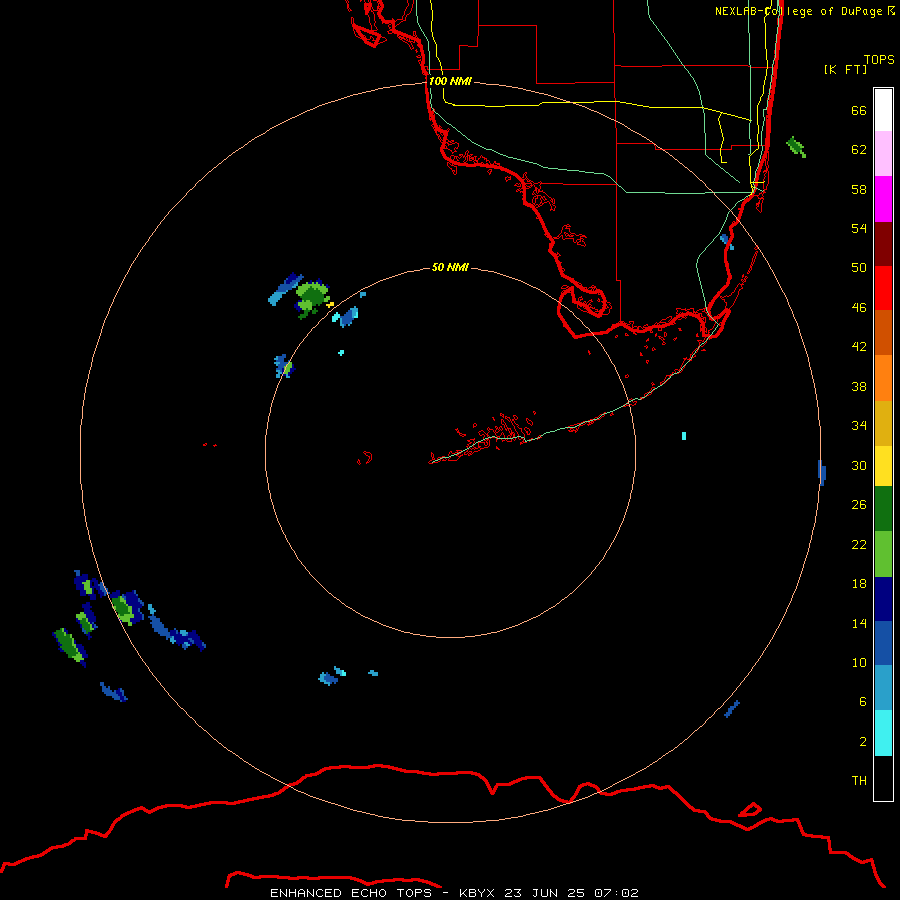Viewport: 900px width, 900px height.
Task: Click legend value "22"
Action: click(859, 545)
